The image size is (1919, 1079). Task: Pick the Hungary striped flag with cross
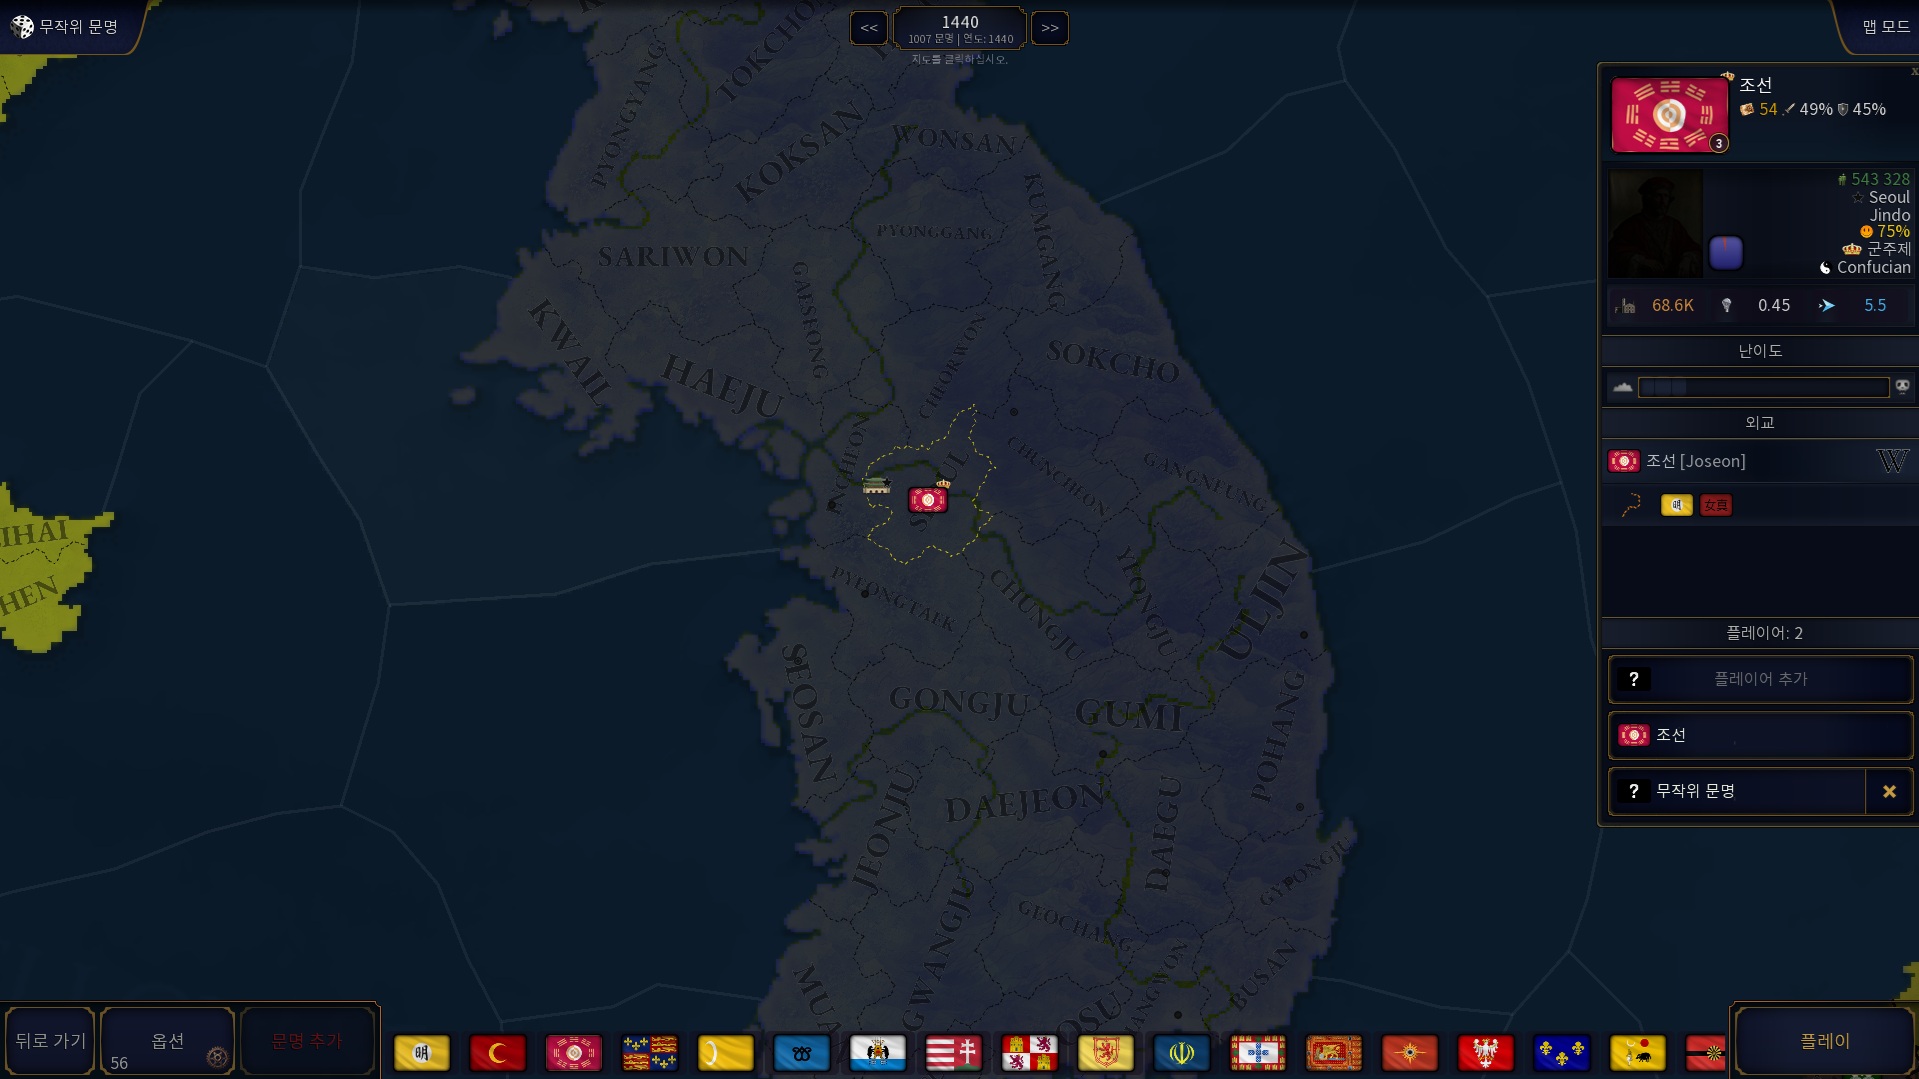953,1053
